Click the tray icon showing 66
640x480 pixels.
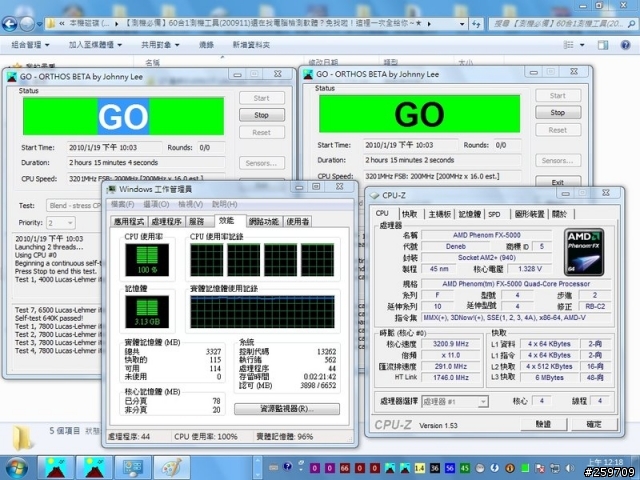pos(345,468)
